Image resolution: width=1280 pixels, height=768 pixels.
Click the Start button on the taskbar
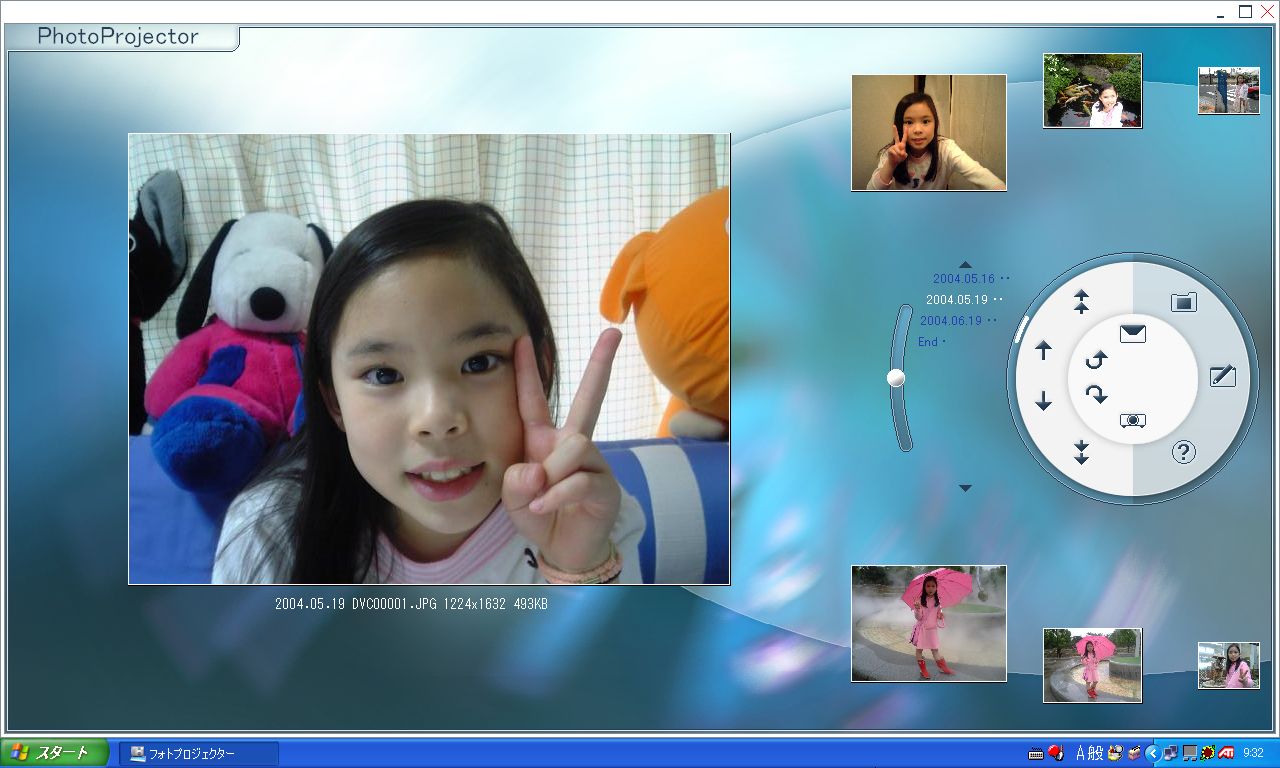pyautogui.click(x=54, y=753)
